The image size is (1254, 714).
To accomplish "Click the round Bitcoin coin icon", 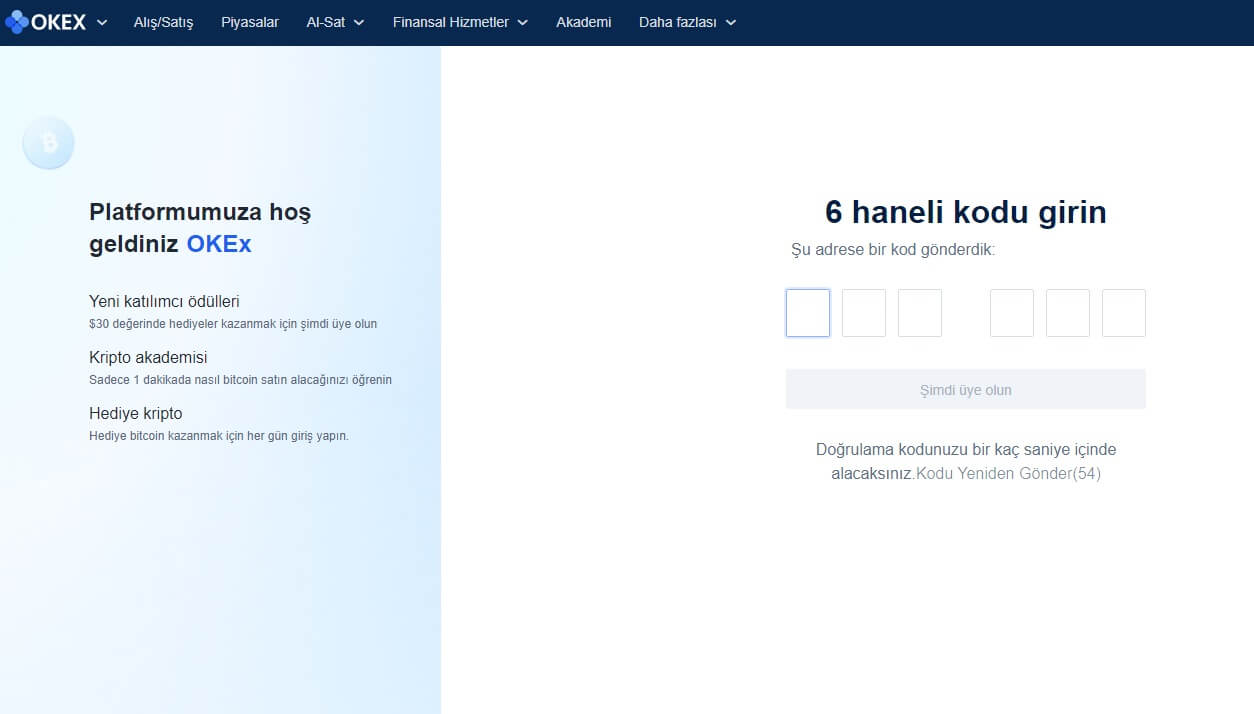I will point(48,143).
